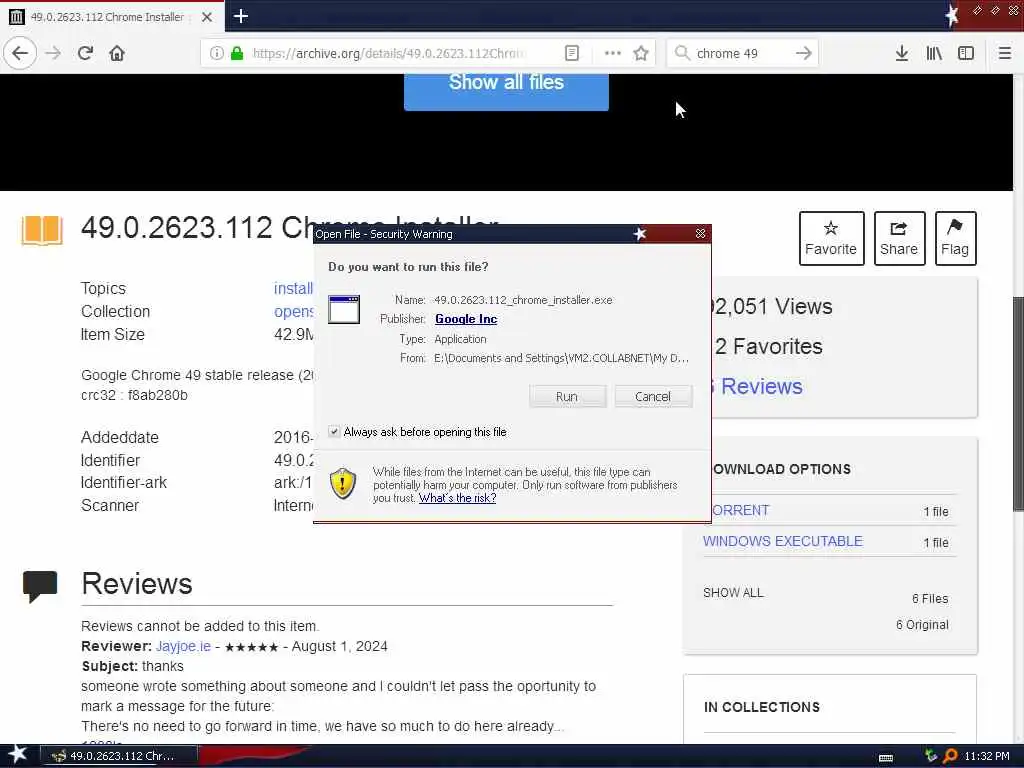Viewport: 1024px width, 768px height.
Task: Click the orange magnifier tray icon
Action: [950, 756]
